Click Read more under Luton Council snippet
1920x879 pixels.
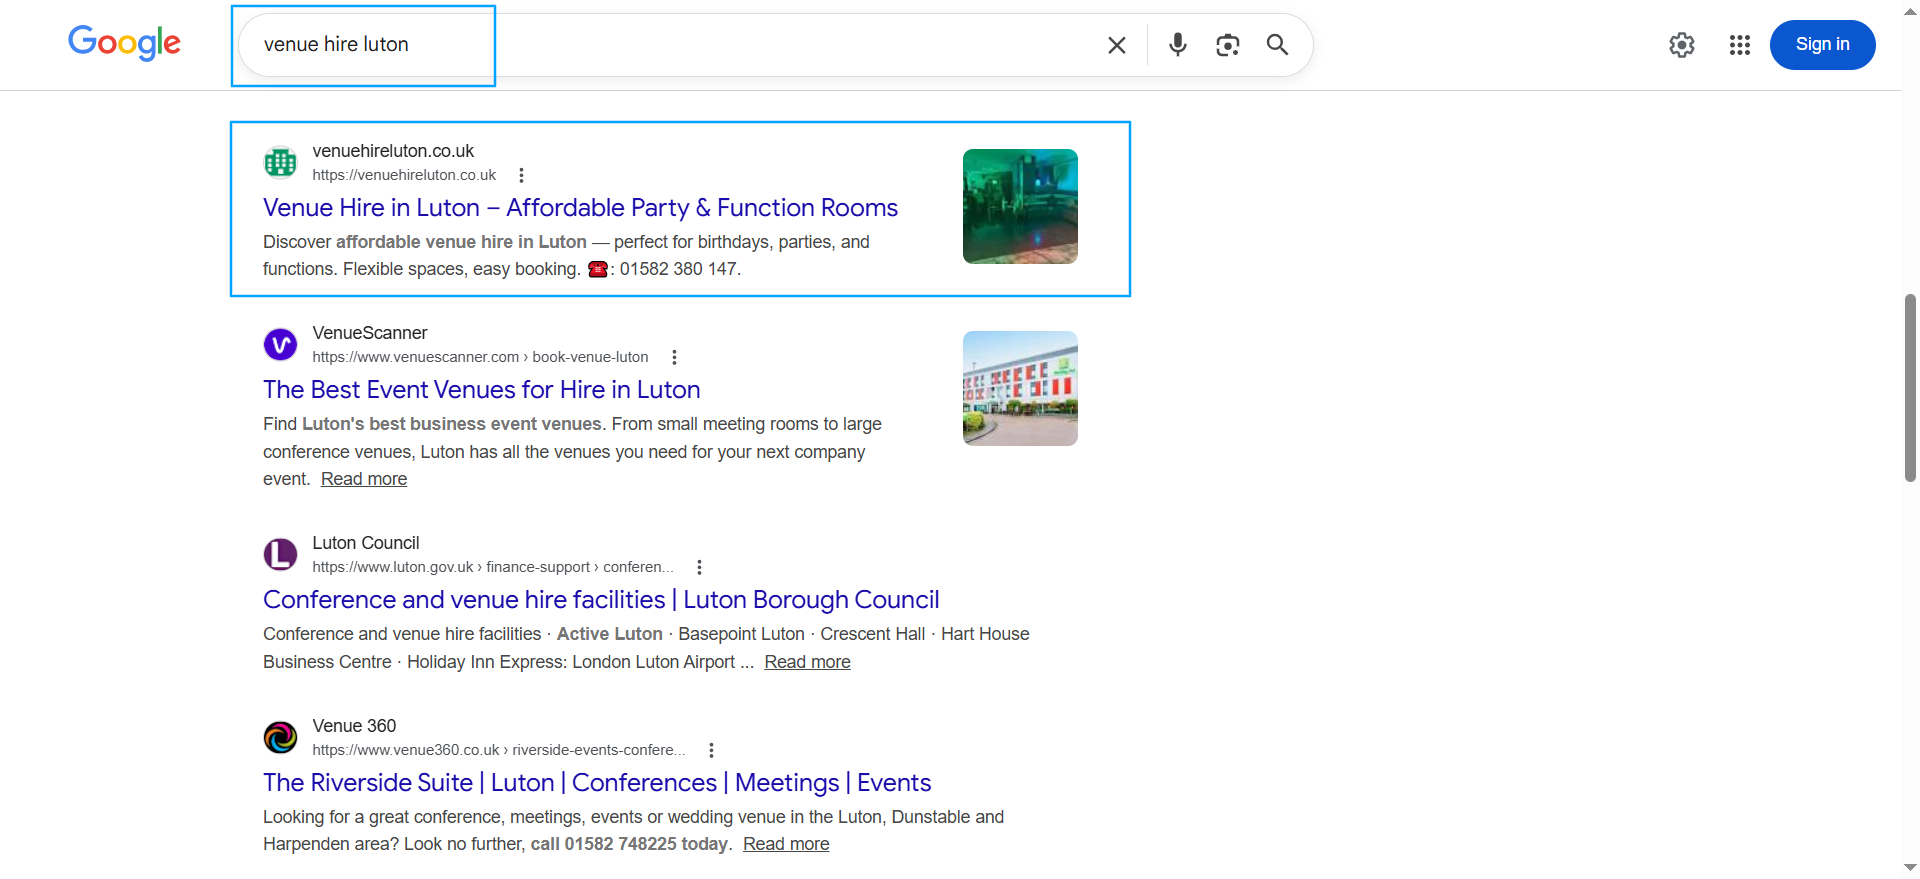(x=807, y=662)
